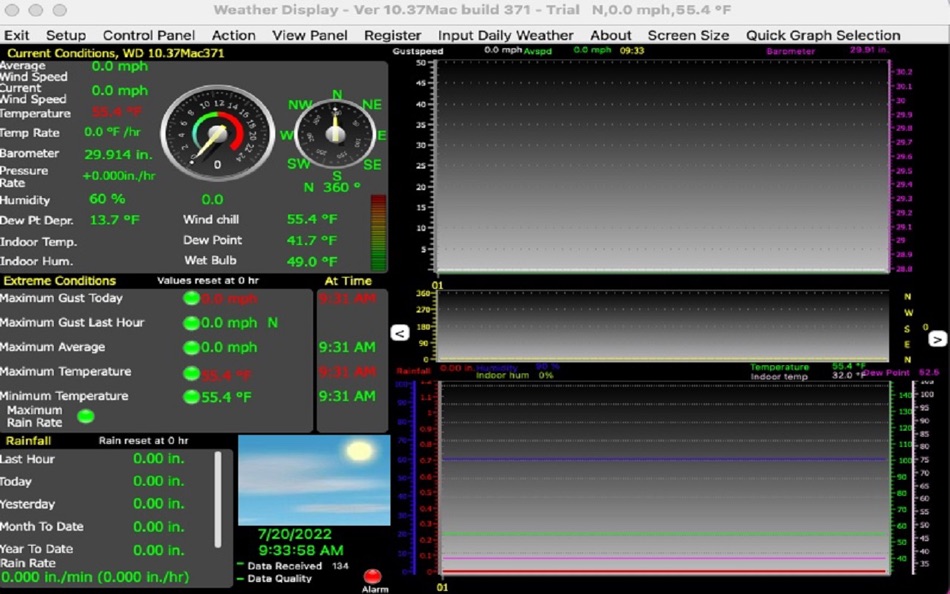The height and width of the screenshot is (594, 950).
Task: Open the Action menu
Action: [x=234, y=35]
